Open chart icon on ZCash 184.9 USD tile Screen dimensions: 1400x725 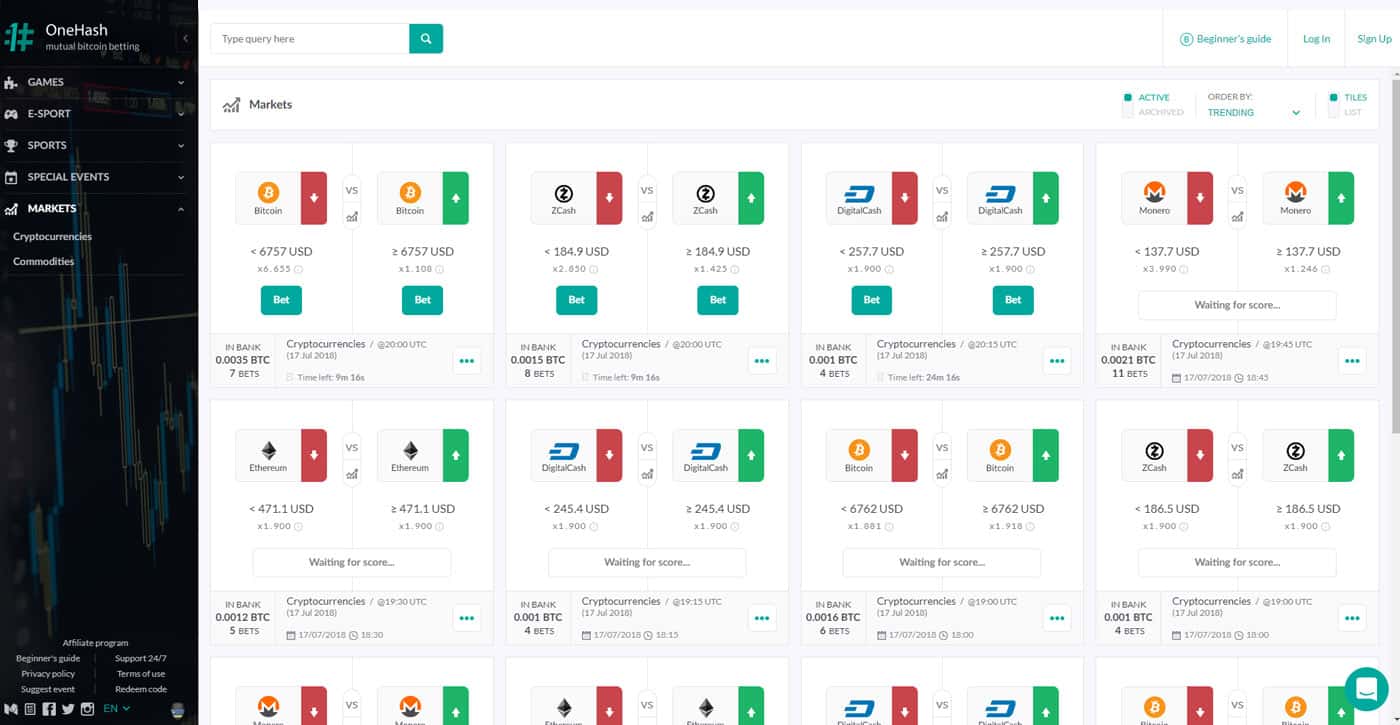click(x=647, y=216)
